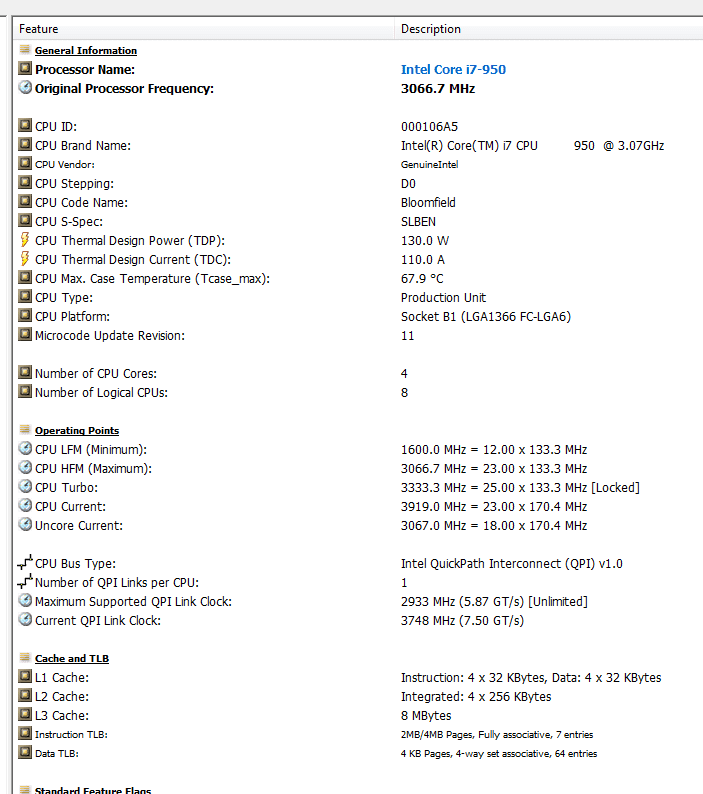Select the General Information section heading
Image resolution: width=703 pixels, height=794 pixels.
pyautogui.click(x=86, y=51)
